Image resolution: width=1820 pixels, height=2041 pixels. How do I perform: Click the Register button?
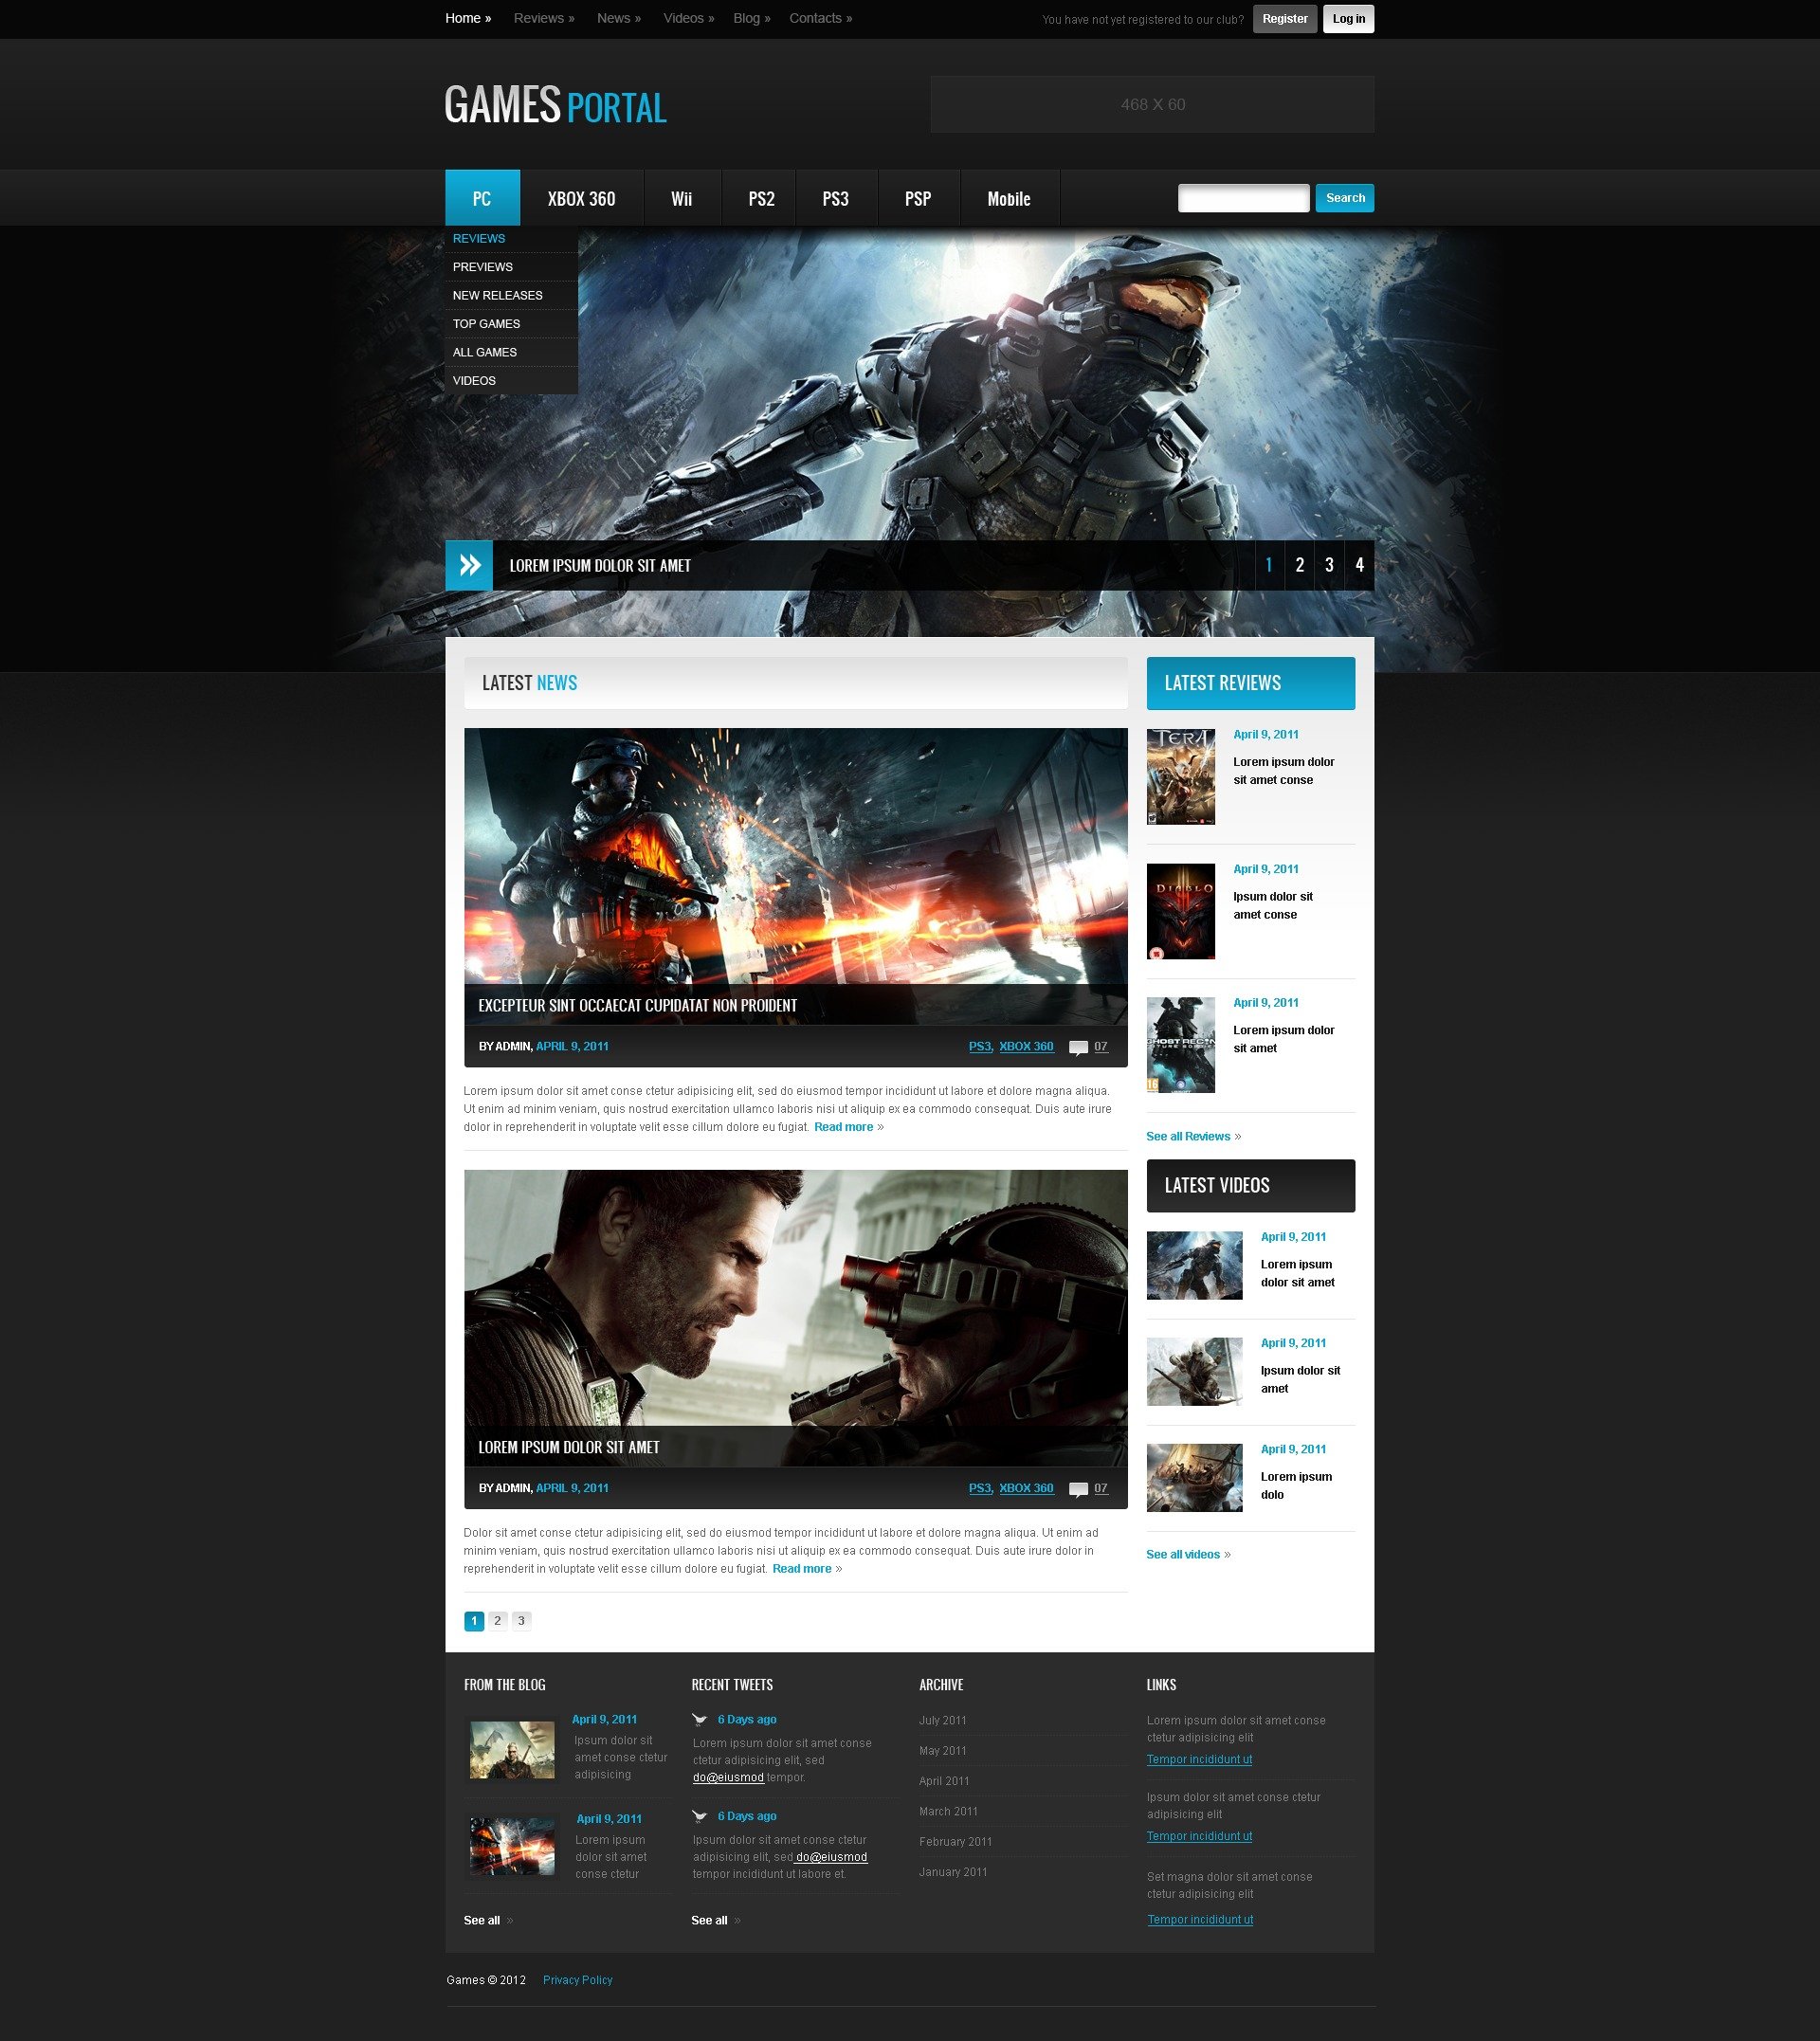pyautogui.click(x=1284, y=19)
